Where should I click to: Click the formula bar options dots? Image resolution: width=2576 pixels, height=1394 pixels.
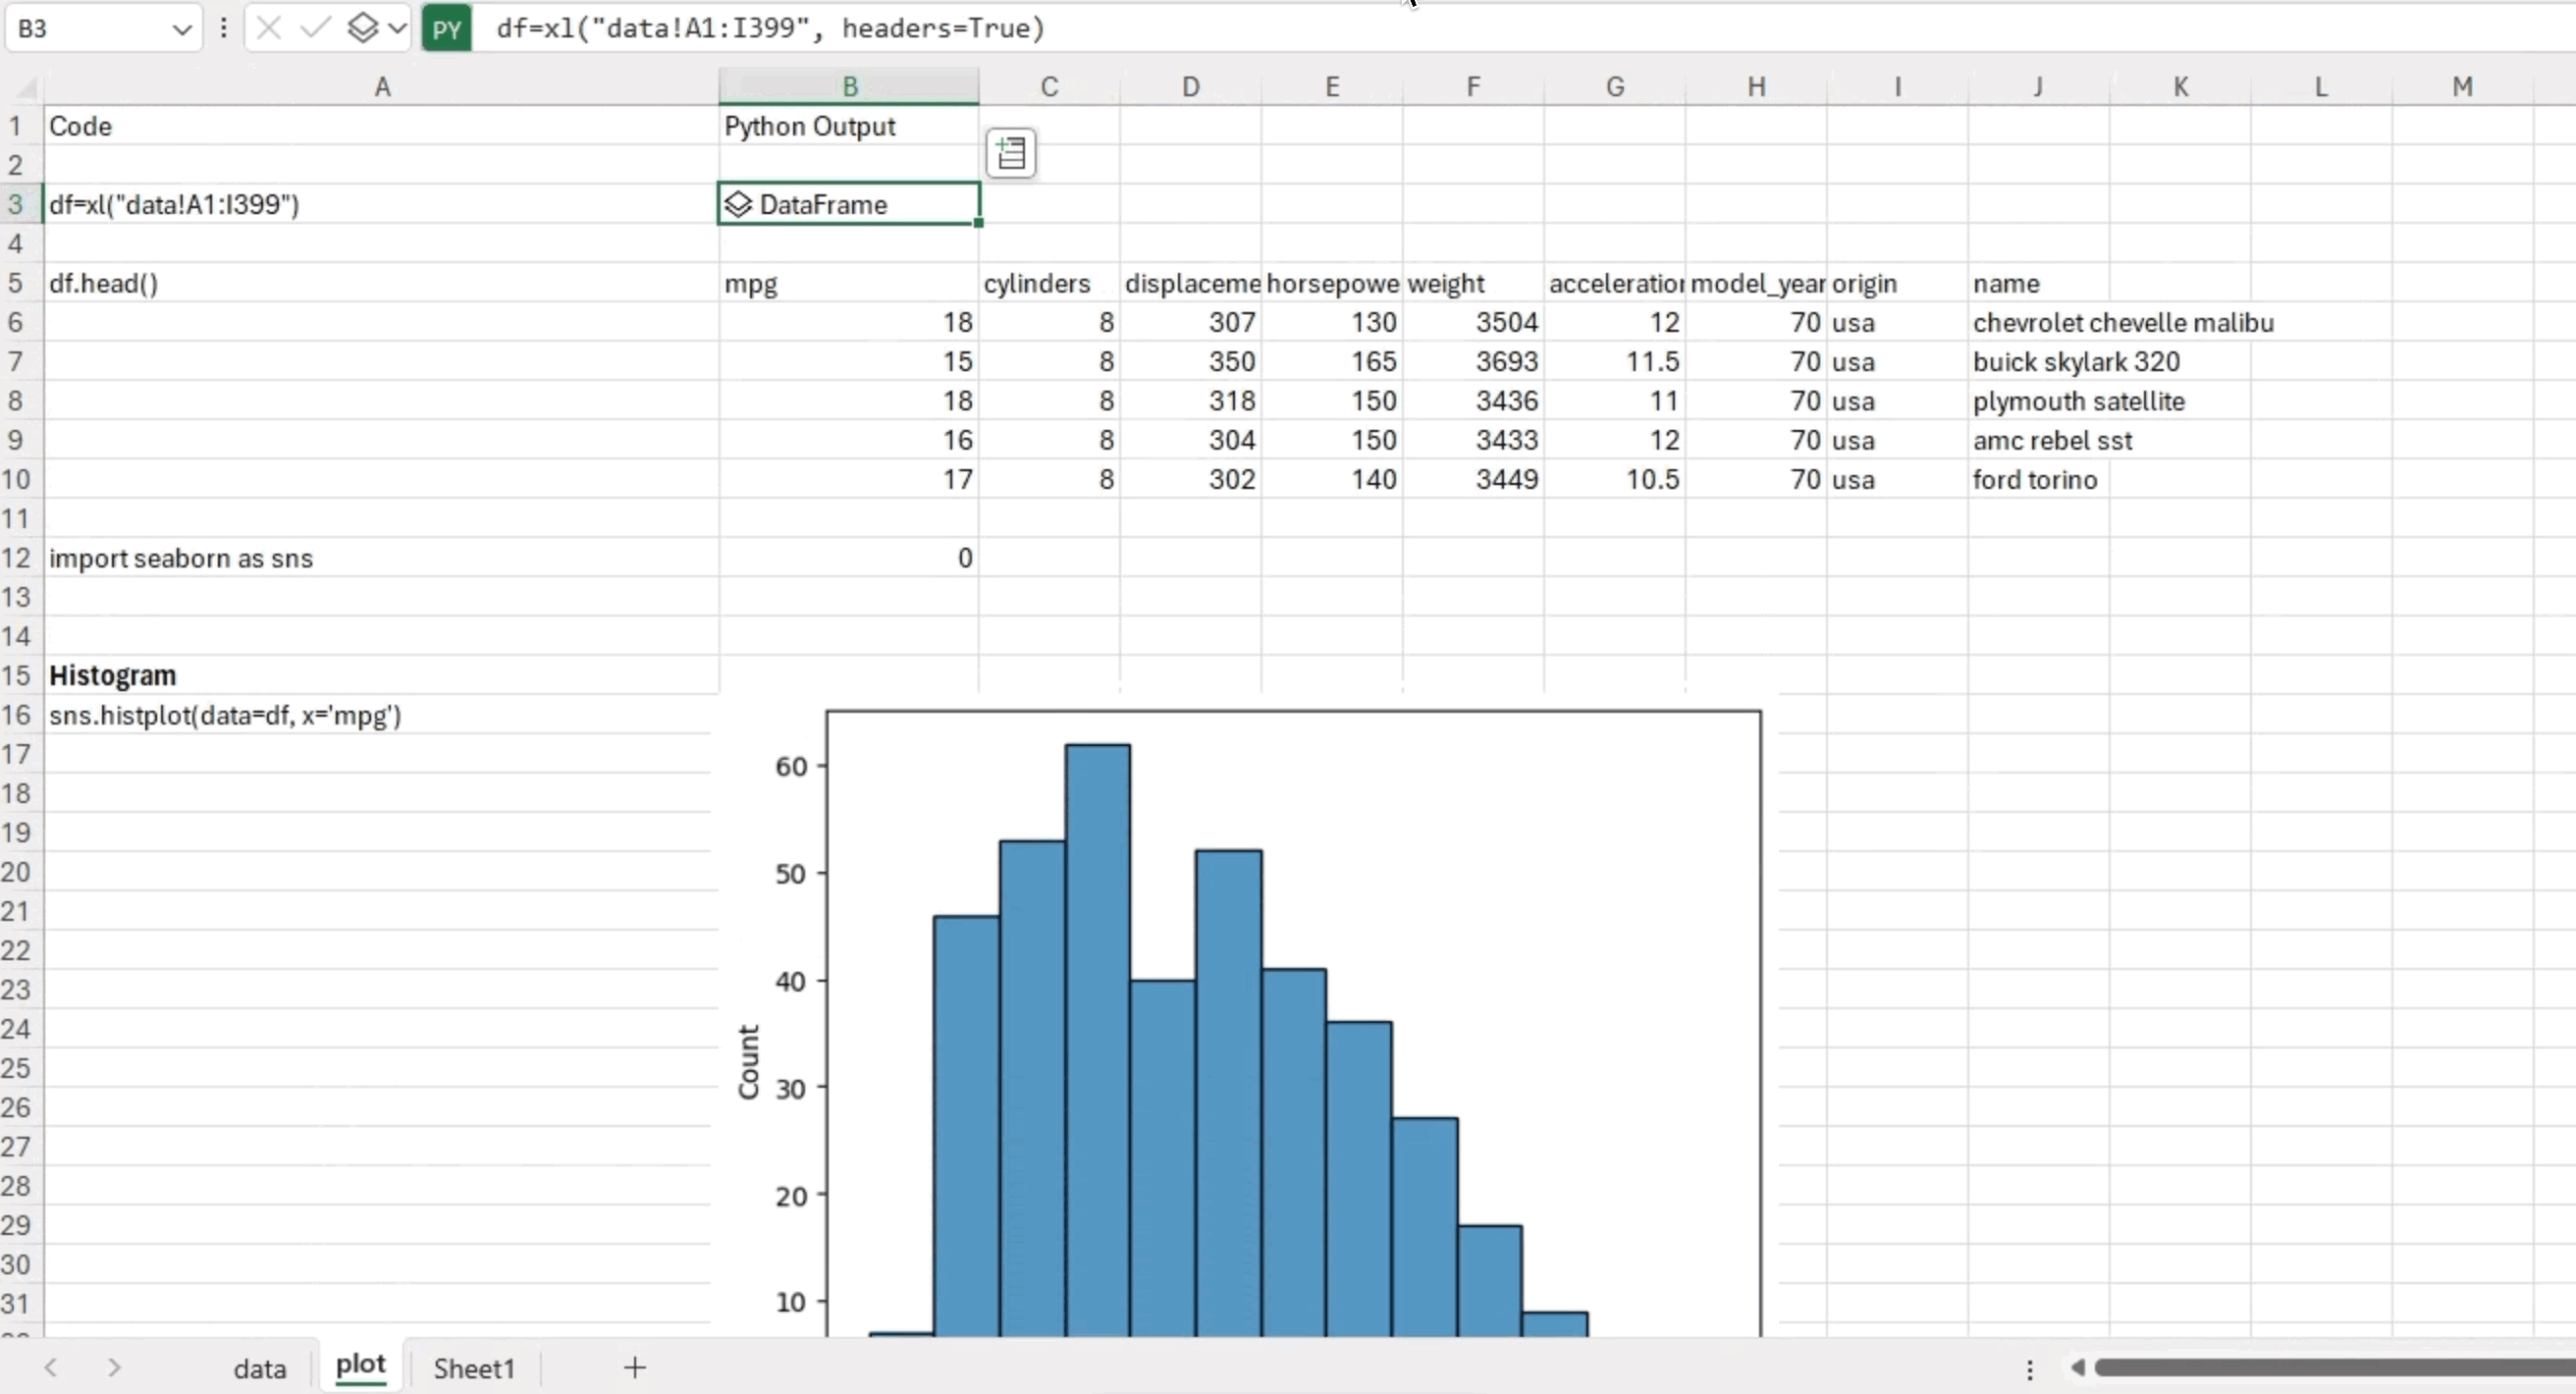point(223,28)
